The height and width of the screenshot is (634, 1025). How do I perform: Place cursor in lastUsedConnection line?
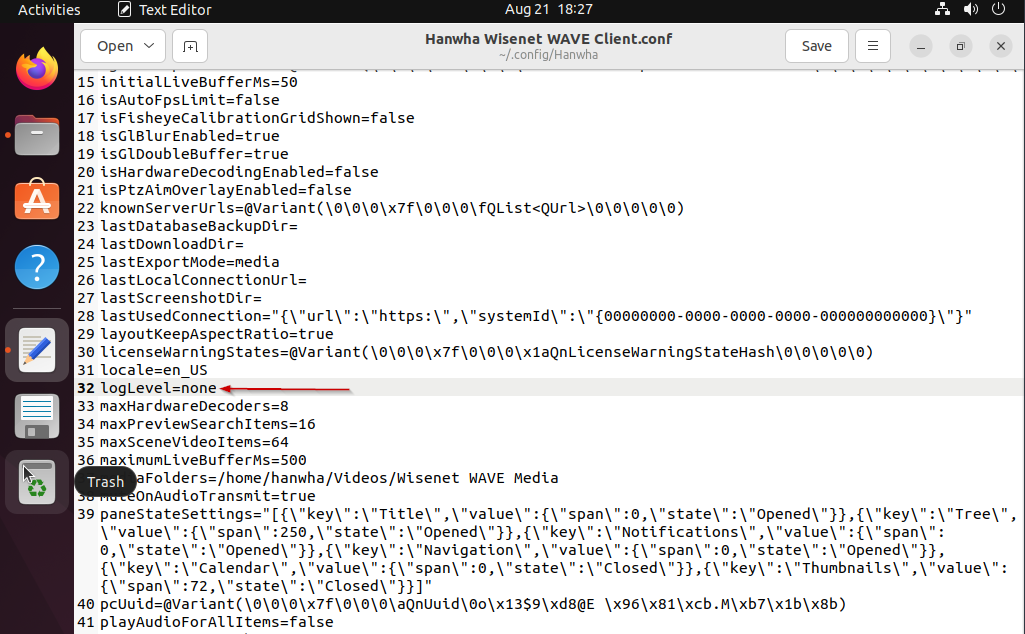[536, 316]
